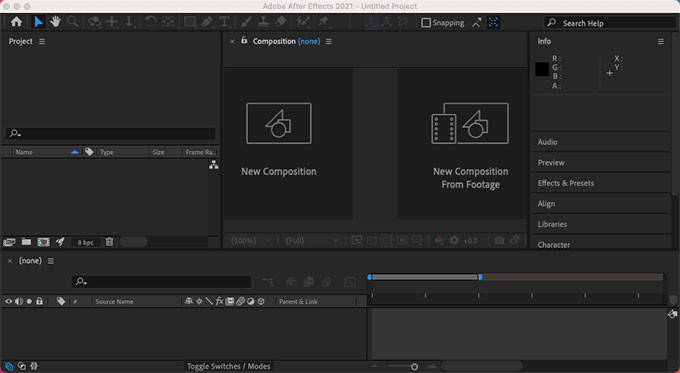
Task: Toggle the video eye column switch
Action: [x=8, y=301]
